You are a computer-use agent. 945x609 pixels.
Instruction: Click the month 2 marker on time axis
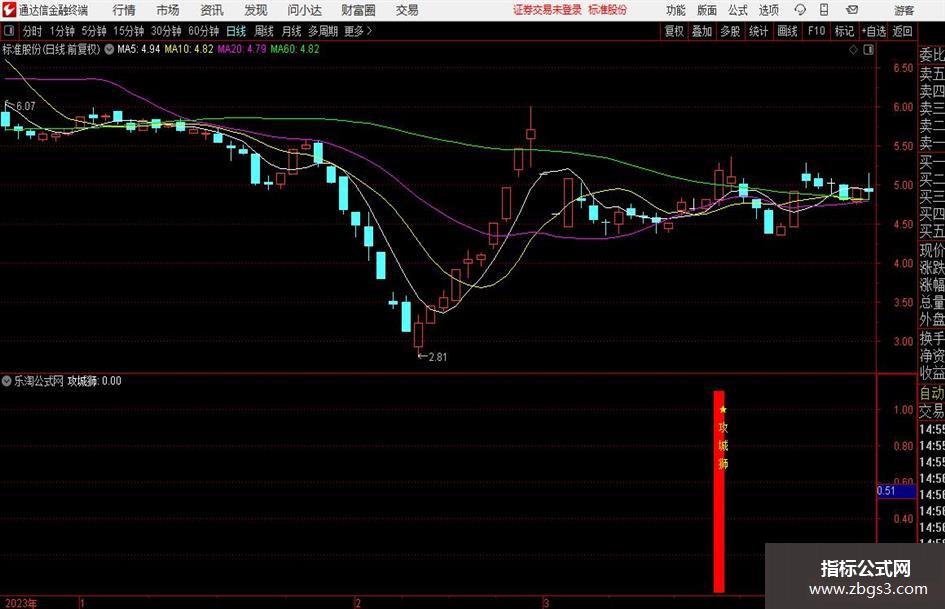click(358, 603)
